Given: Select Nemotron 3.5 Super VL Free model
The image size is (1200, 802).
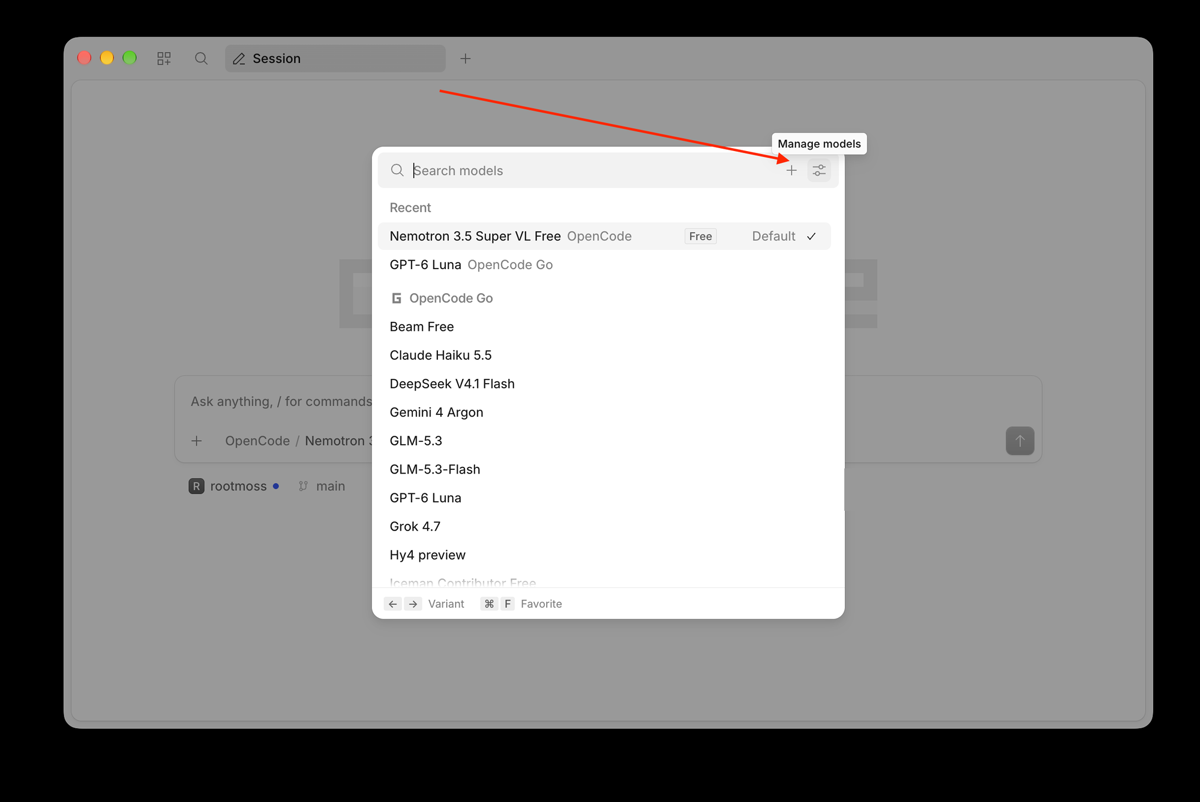Looking at the screenshot, I should [604, 236].
